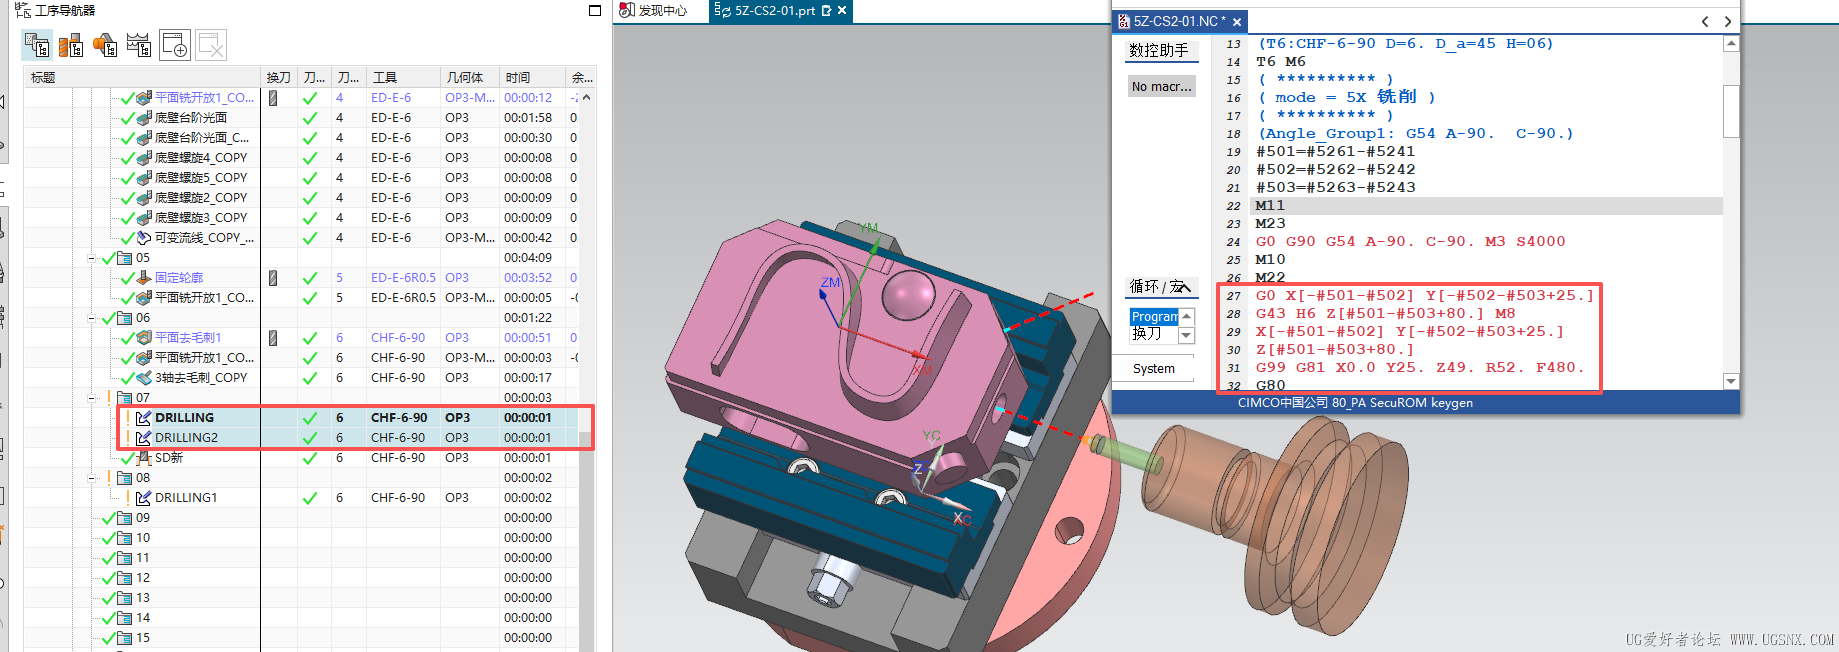Click the add window plus icon
Screen dimensions: 1839x652
tap(175, 45)
